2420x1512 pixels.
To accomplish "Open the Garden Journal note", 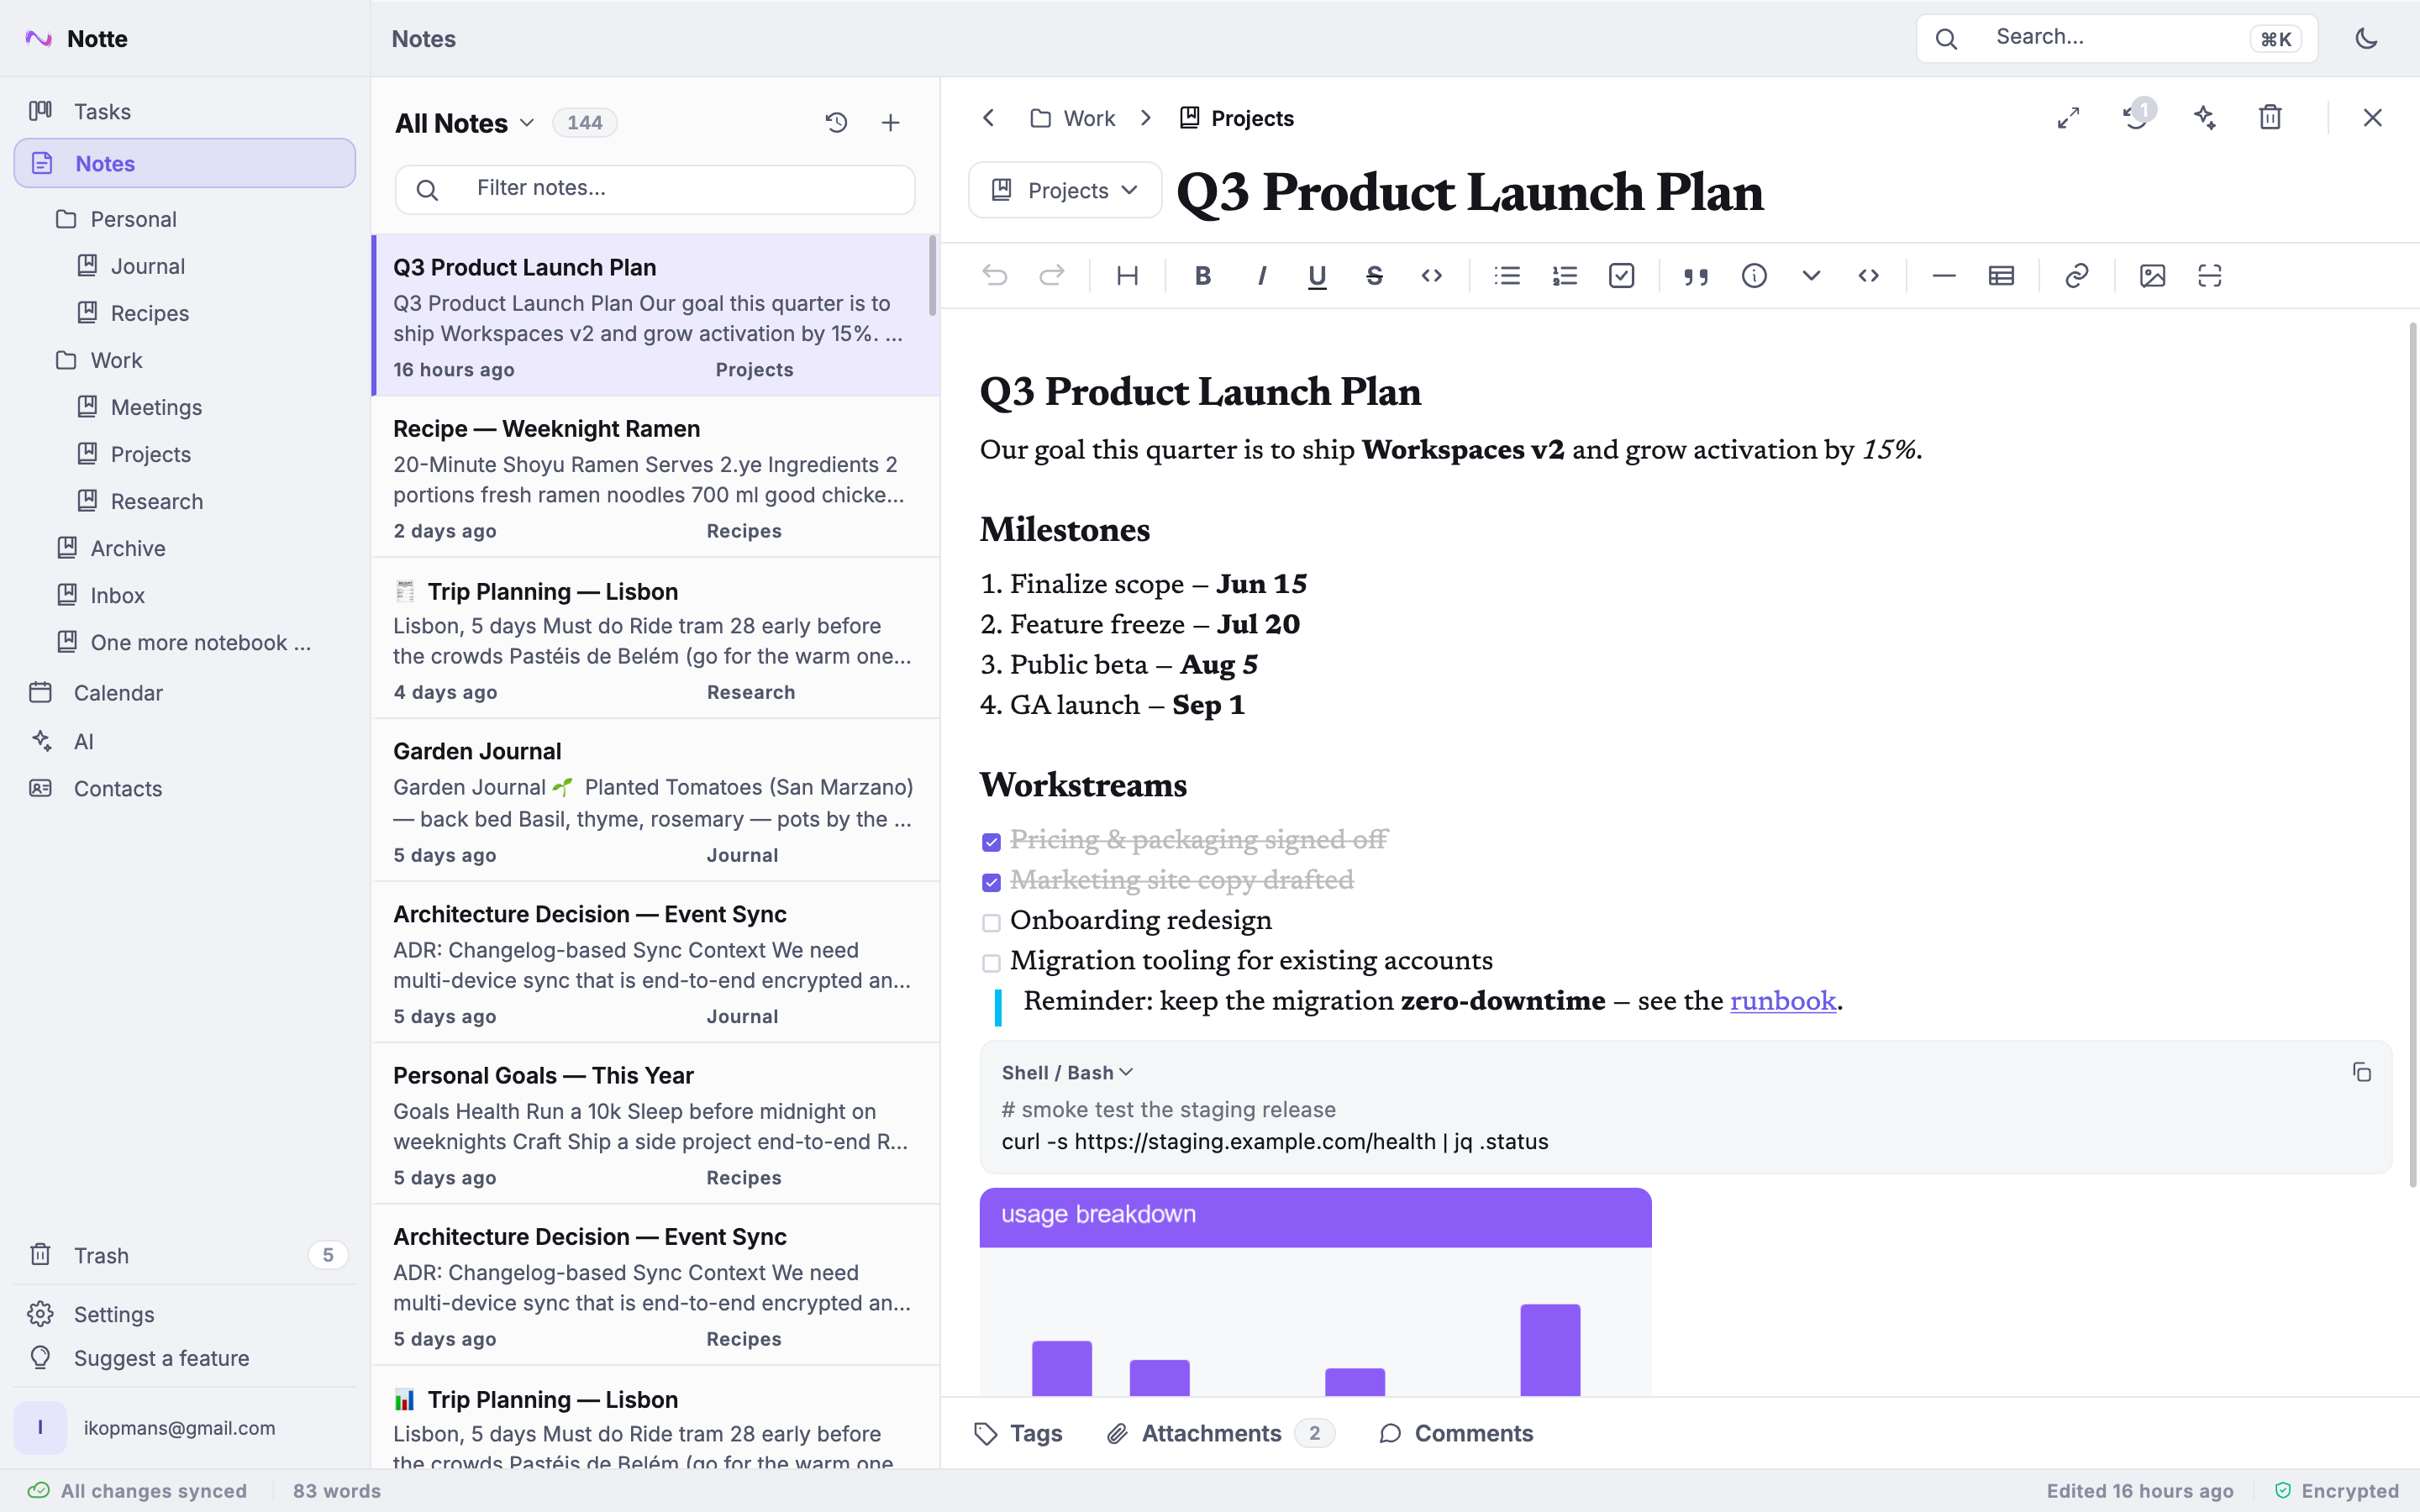I will tap(655, 800).
